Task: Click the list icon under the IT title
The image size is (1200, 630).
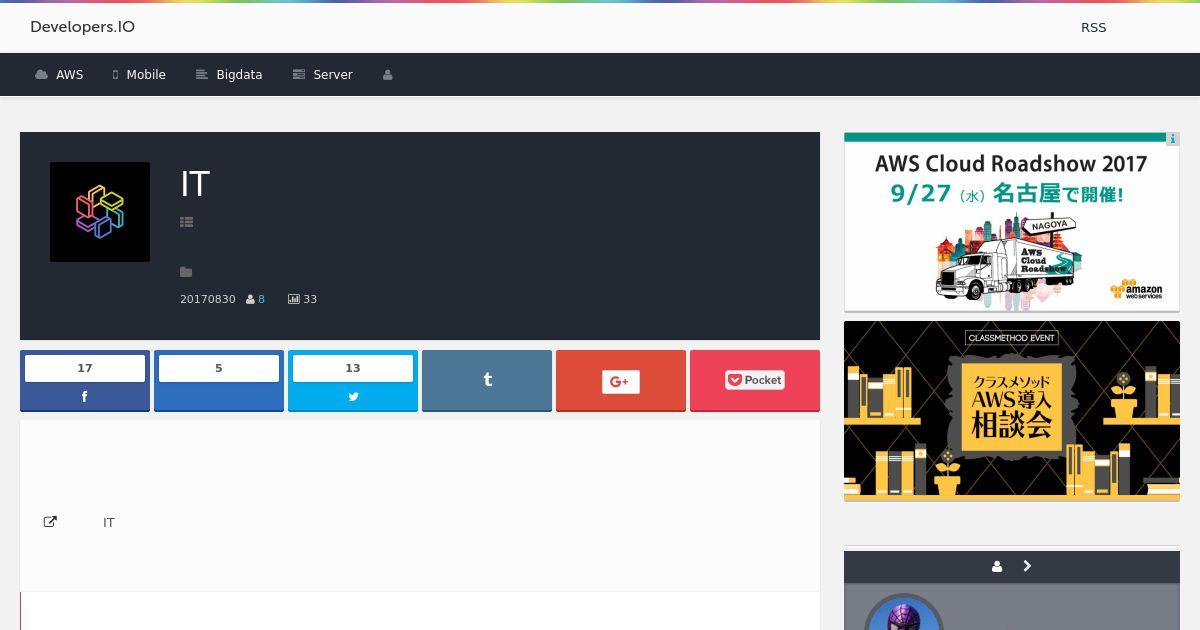Action: point(186,222)
